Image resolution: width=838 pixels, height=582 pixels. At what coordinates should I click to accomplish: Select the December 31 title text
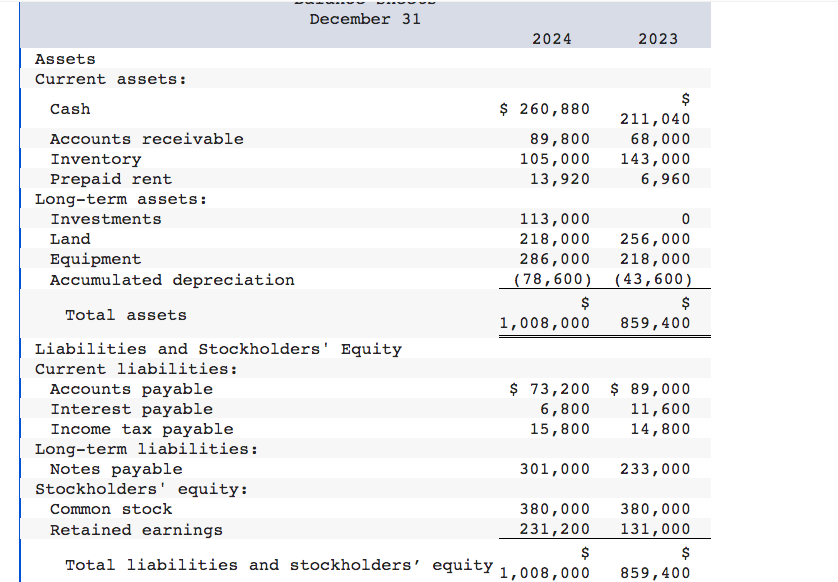364,18
